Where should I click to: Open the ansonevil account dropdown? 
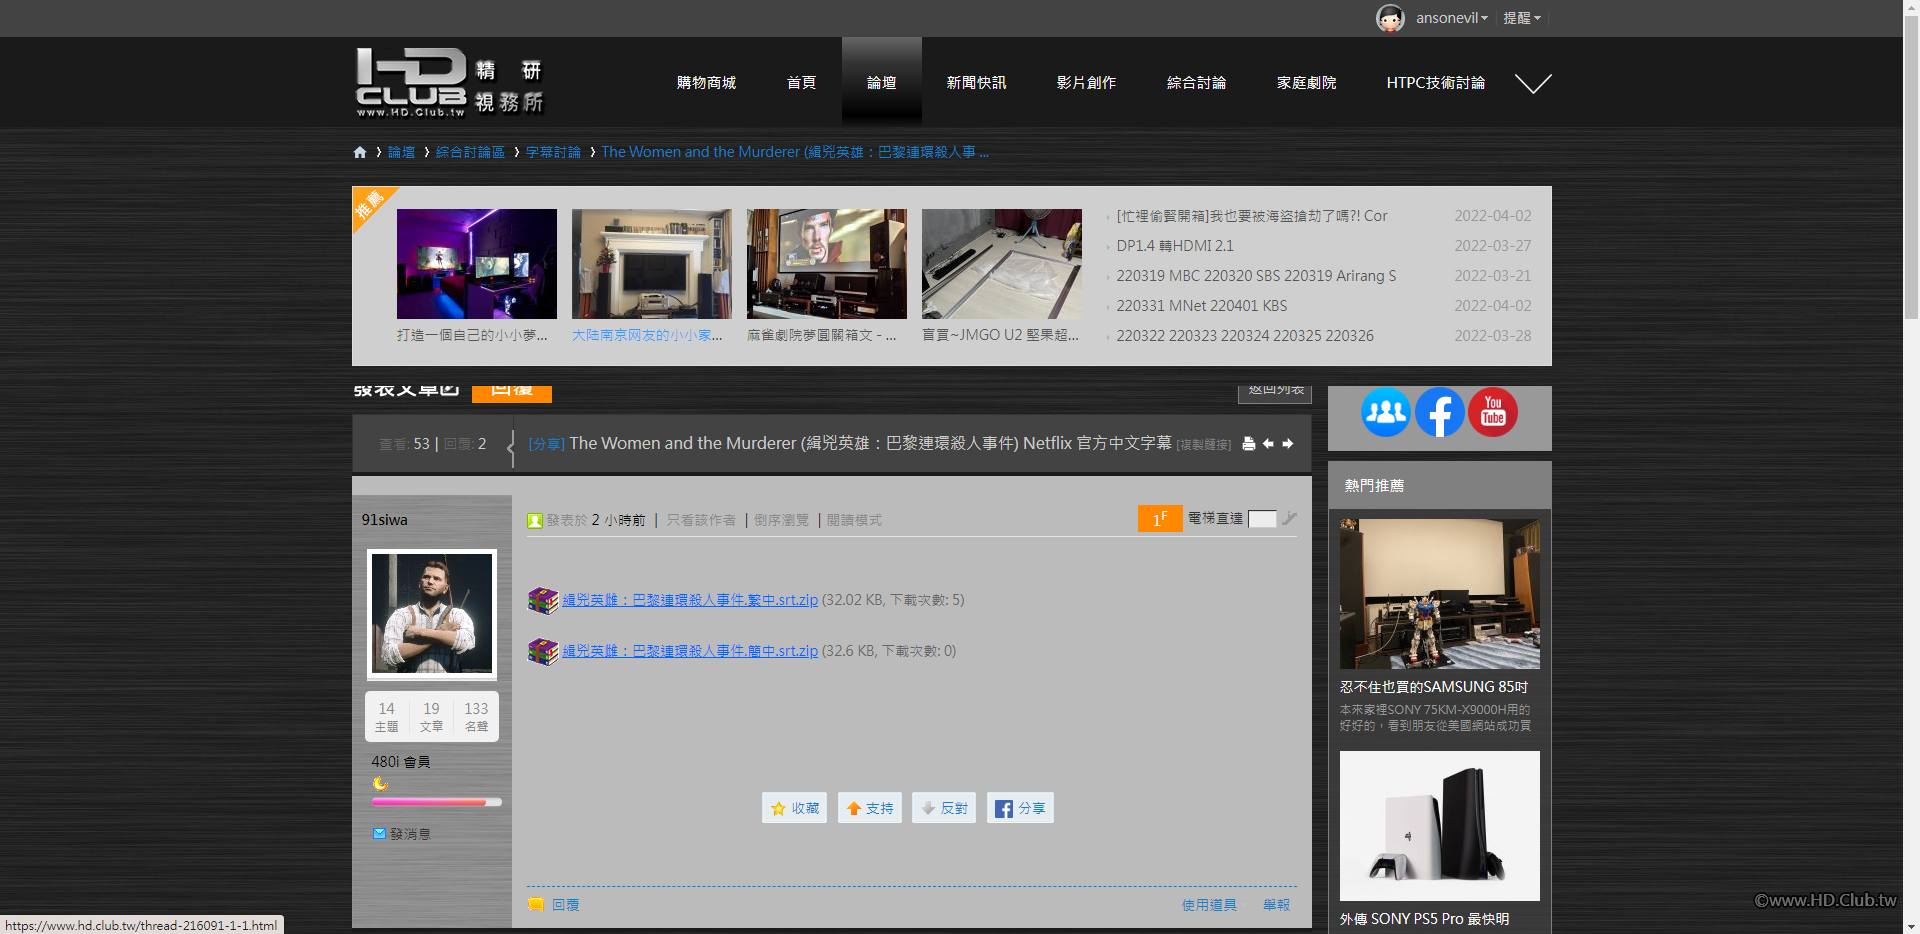tap(1452, 17)
